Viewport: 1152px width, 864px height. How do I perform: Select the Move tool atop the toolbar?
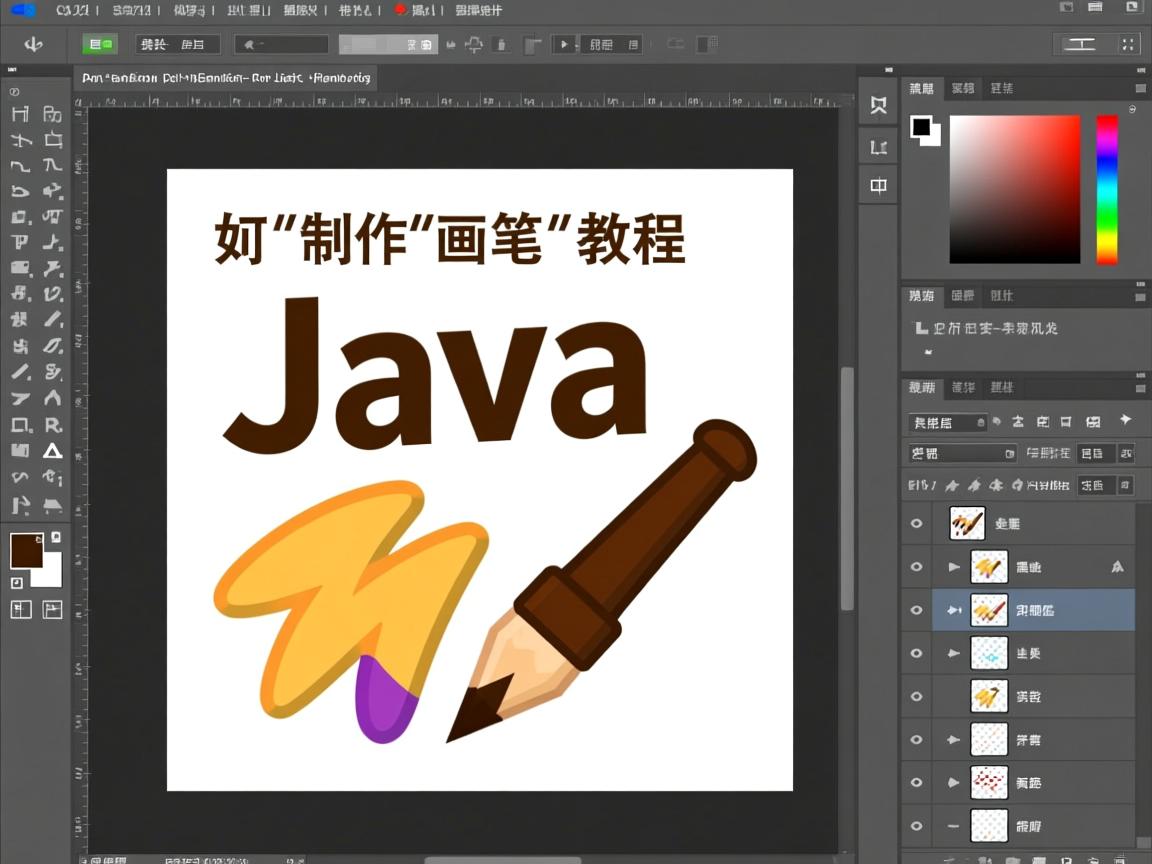point(20,114)
